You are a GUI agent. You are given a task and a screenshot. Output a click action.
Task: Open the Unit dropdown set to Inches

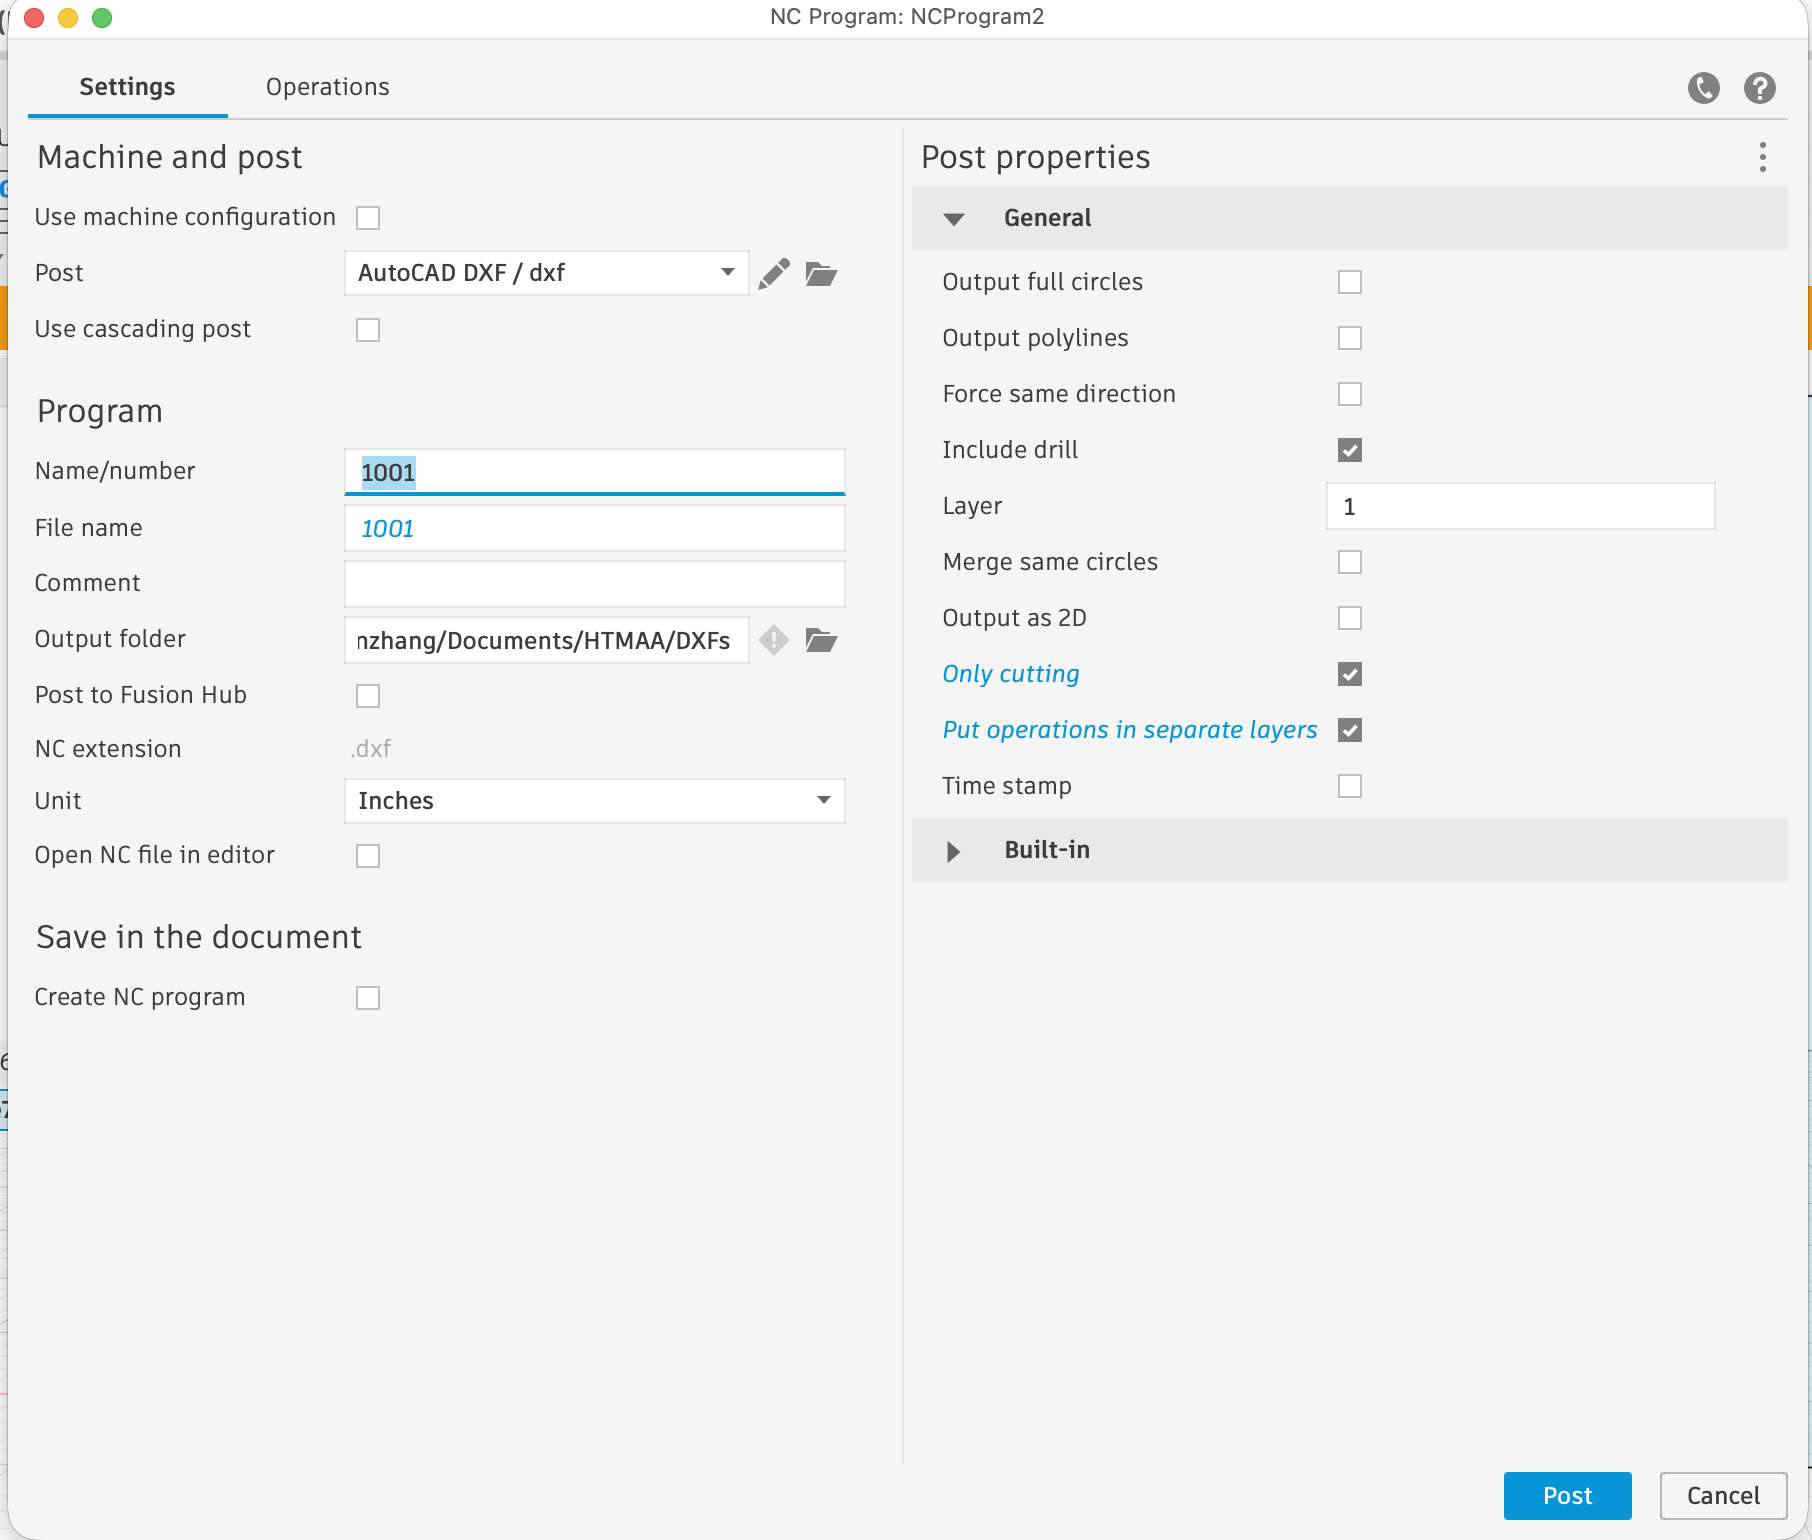tap(595, 801)
